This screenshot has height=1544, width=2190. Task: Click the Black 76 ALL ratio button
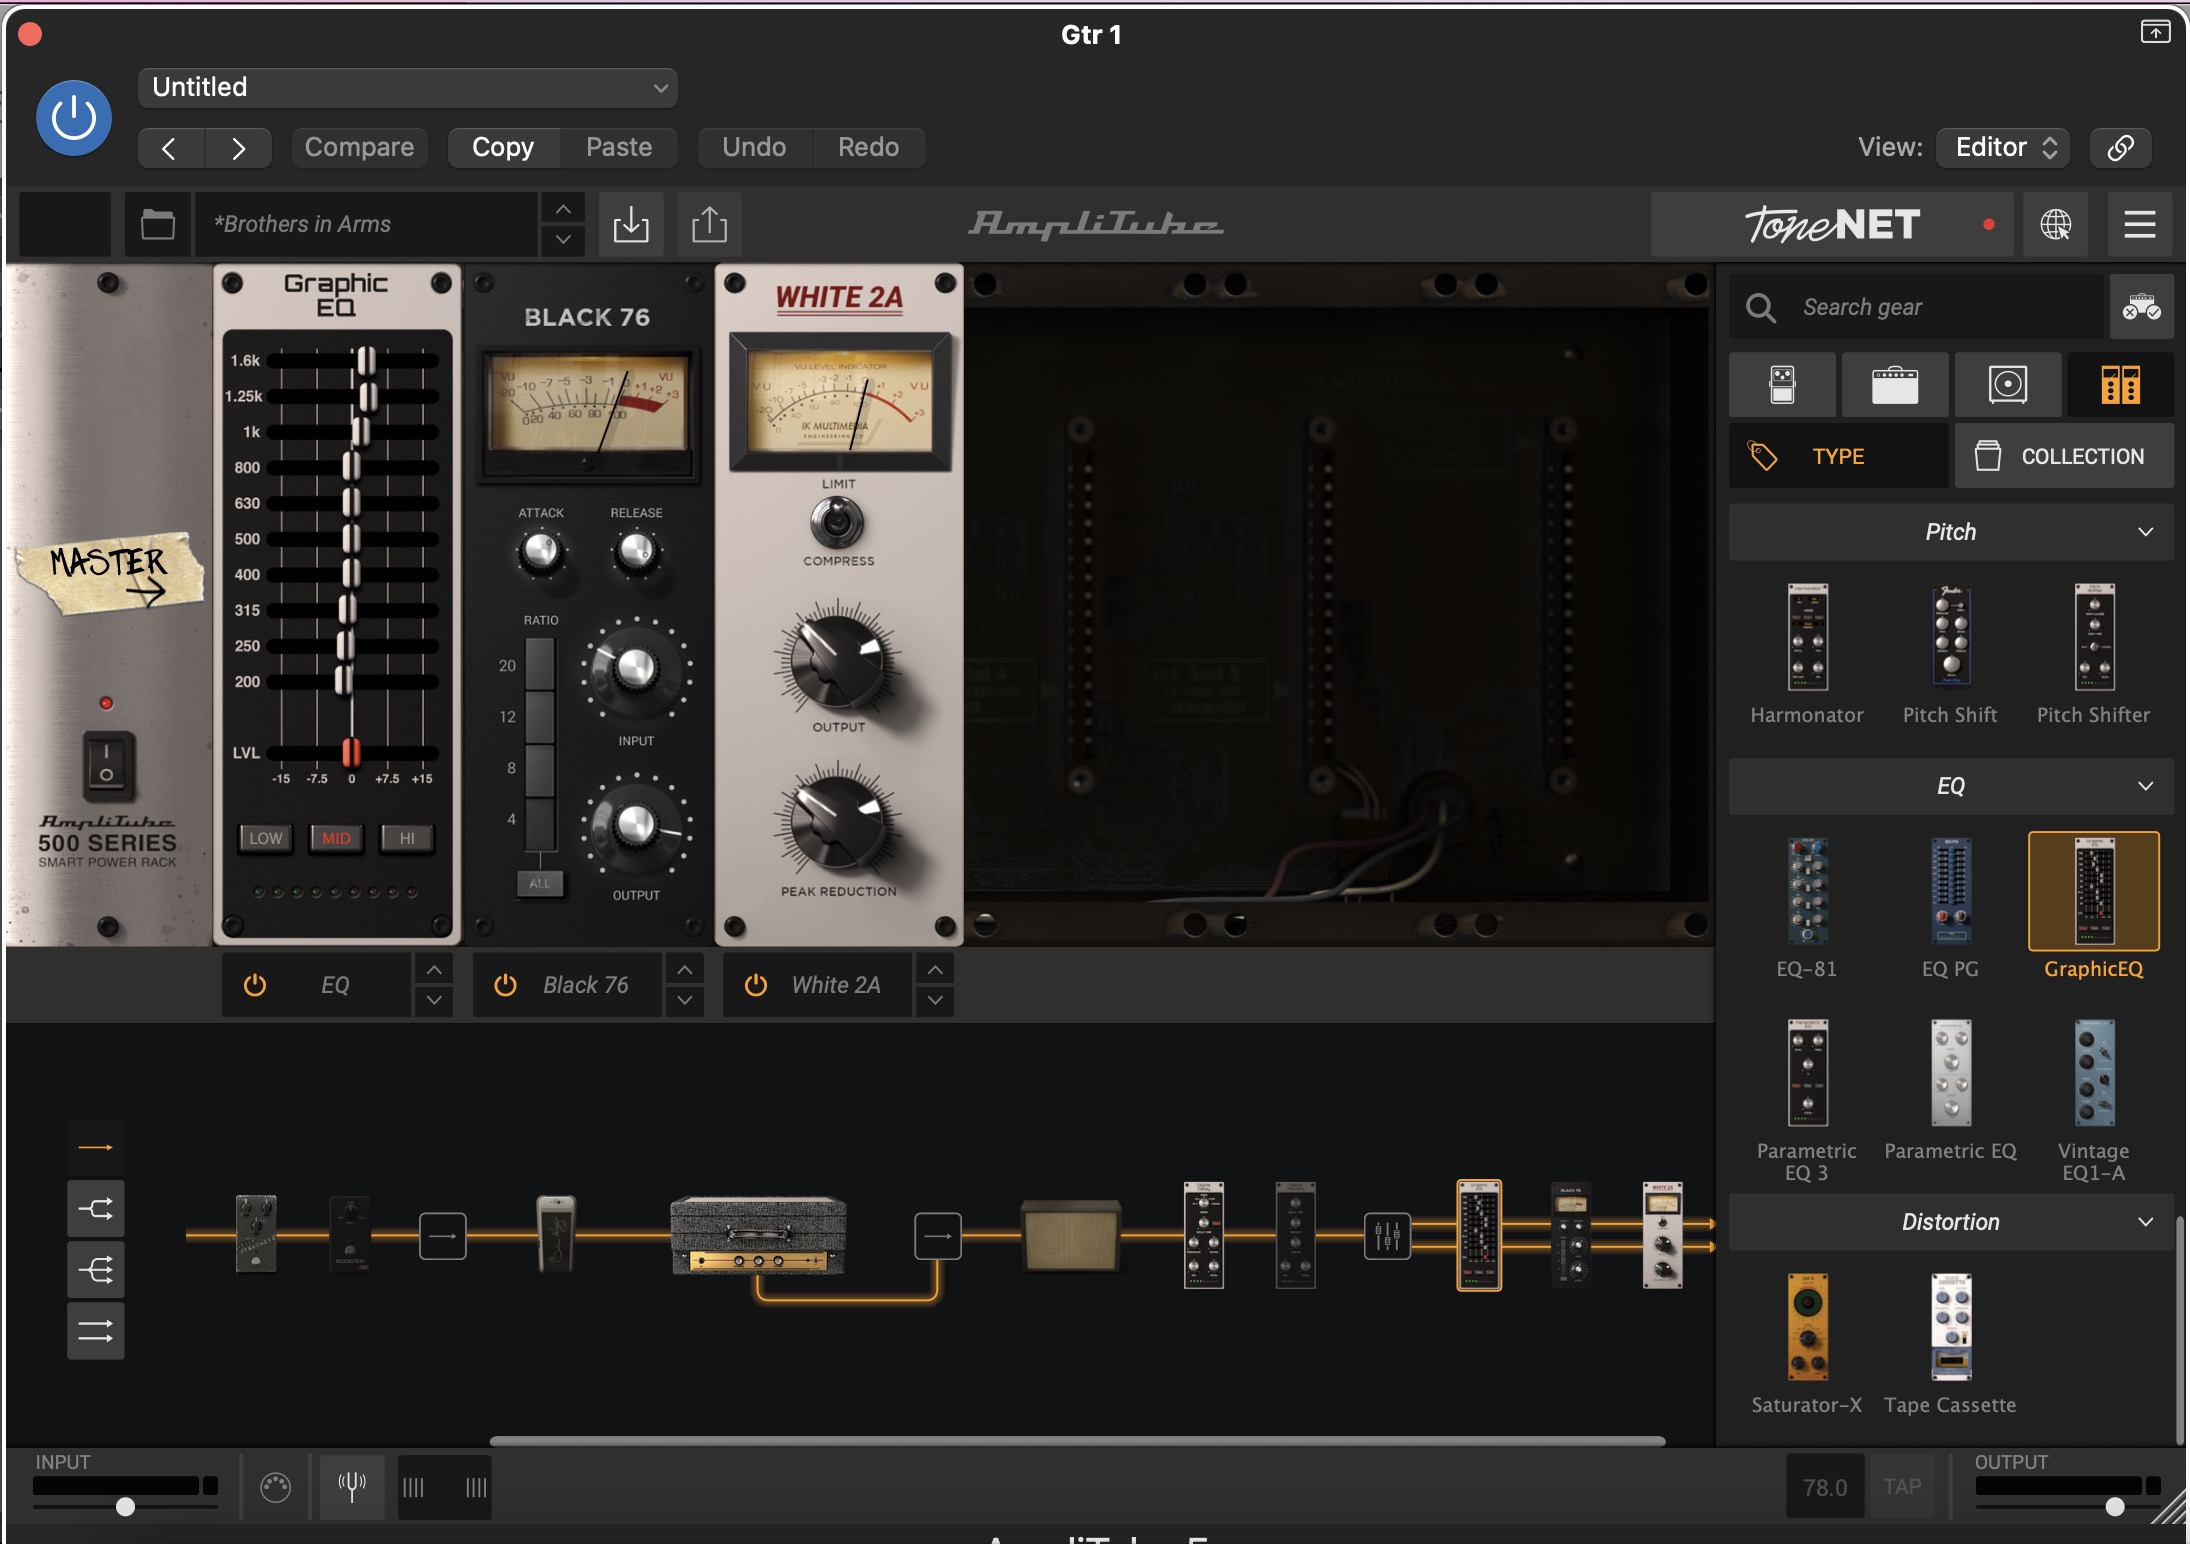tap(540, 883)
